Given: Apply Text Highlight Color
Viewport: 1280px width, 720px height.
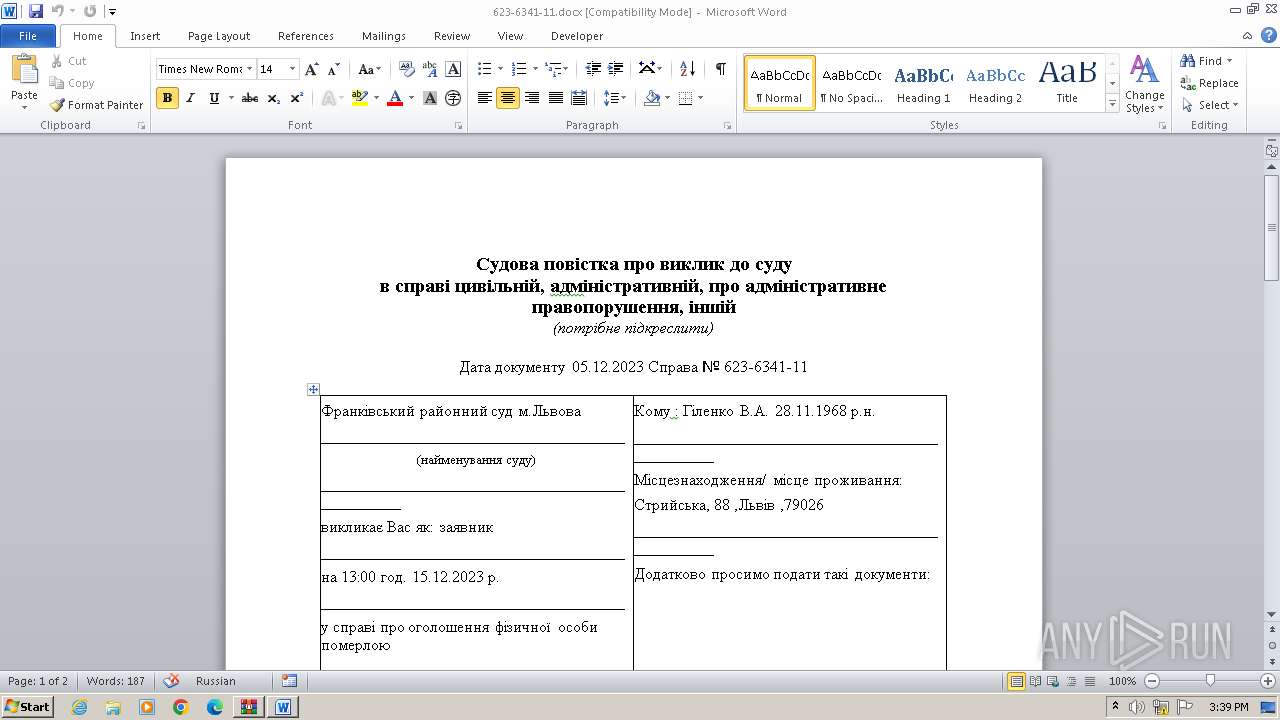Looking at the screenshot, I should tap(360, 98).
